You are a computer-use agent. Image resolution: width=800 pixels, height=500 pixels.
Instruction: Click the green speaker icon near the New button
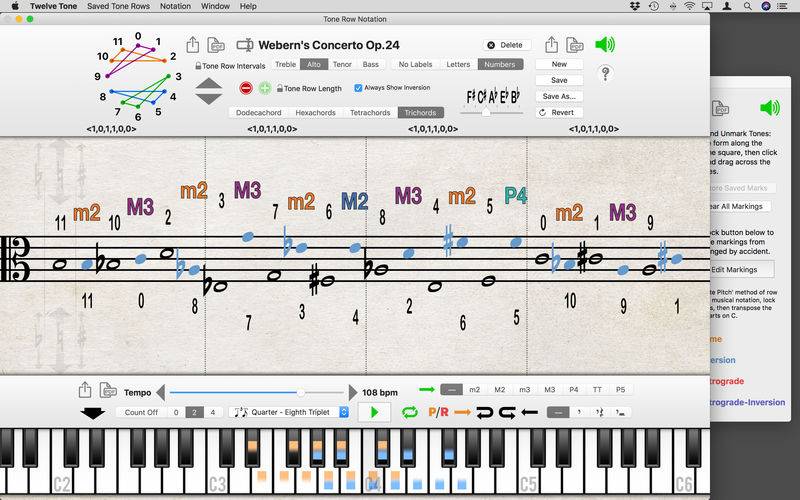click(x=605, y=44)
